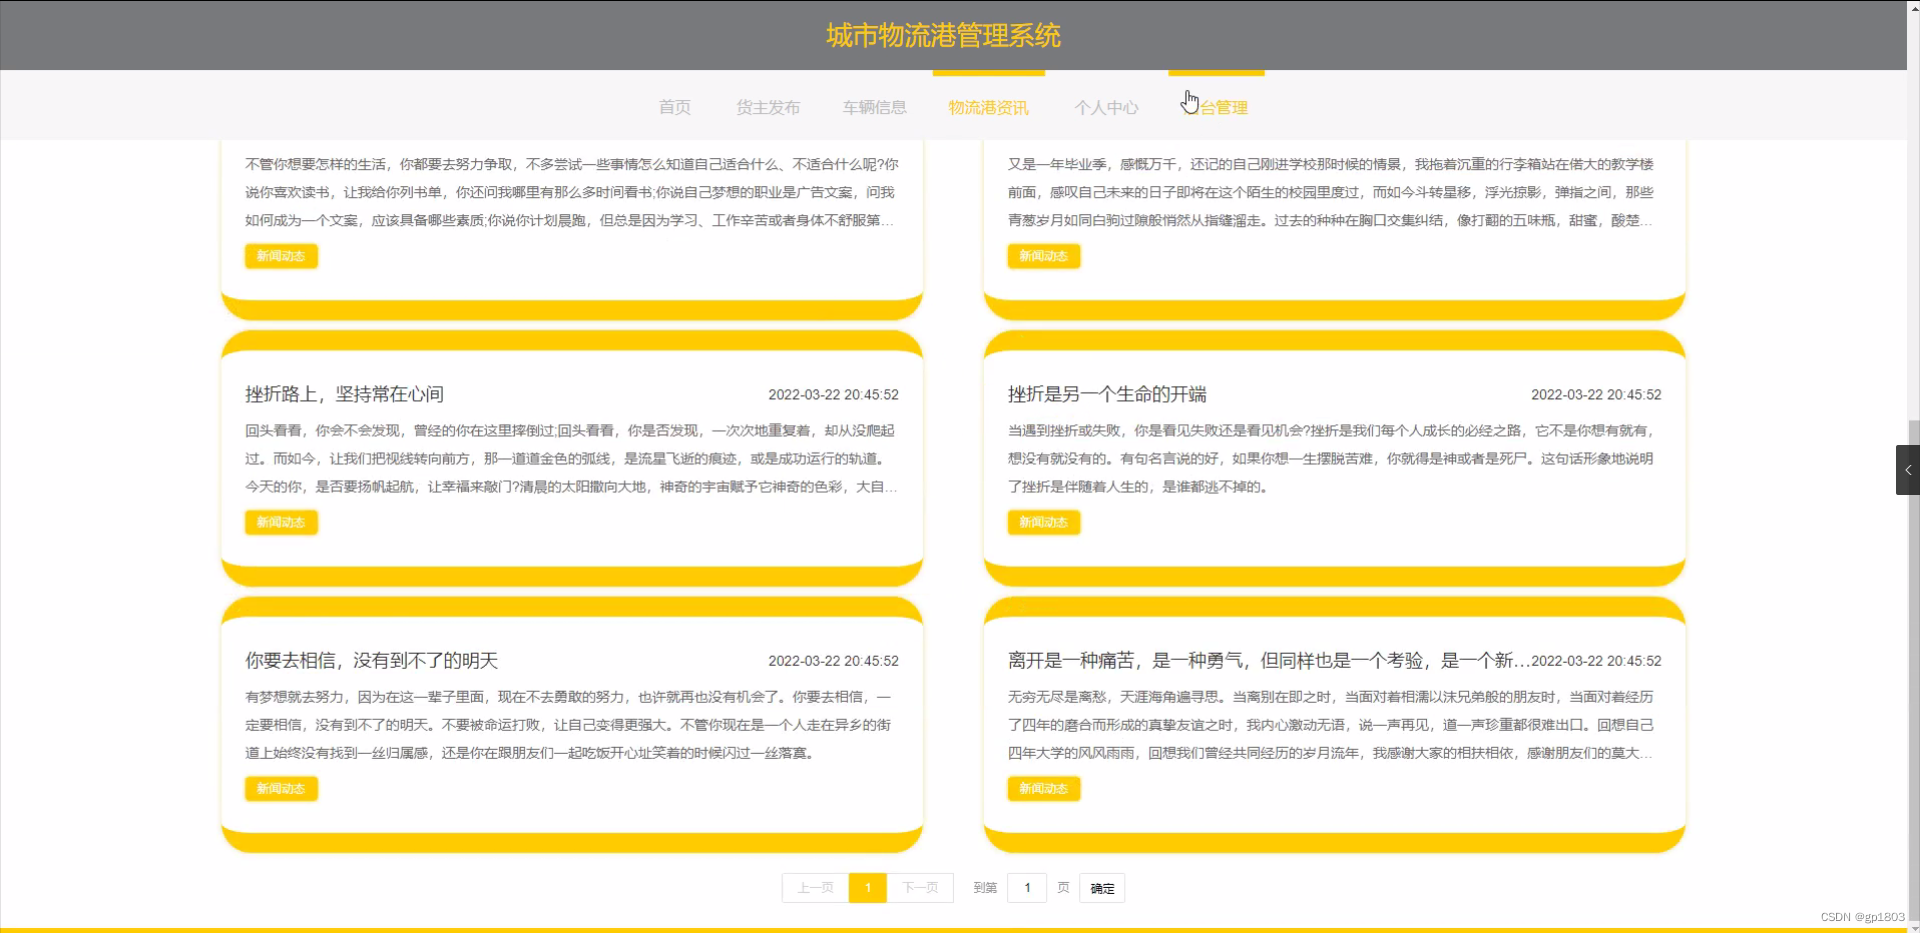This screenshot has width=1920, height=933.
Task: Open article 挫折是另一个生命的开端
Action: 1107,394
